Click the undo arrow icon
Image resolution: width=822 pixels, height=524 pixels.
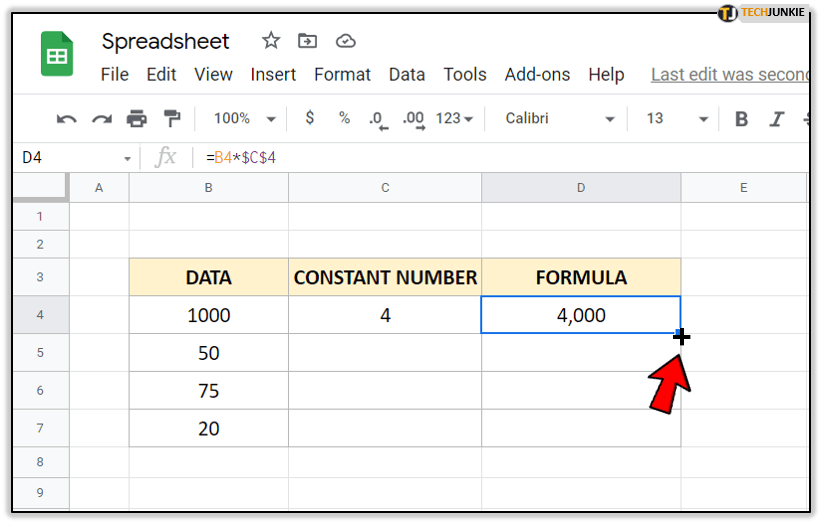coord(67,119)
